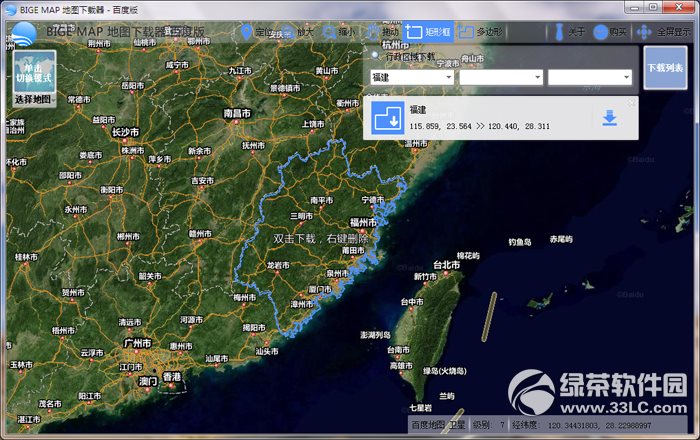This screenshot has height=440, width=700.
Task: Open the 购买 purchase option
Action: pyautogui.click(x=610, y=32)
